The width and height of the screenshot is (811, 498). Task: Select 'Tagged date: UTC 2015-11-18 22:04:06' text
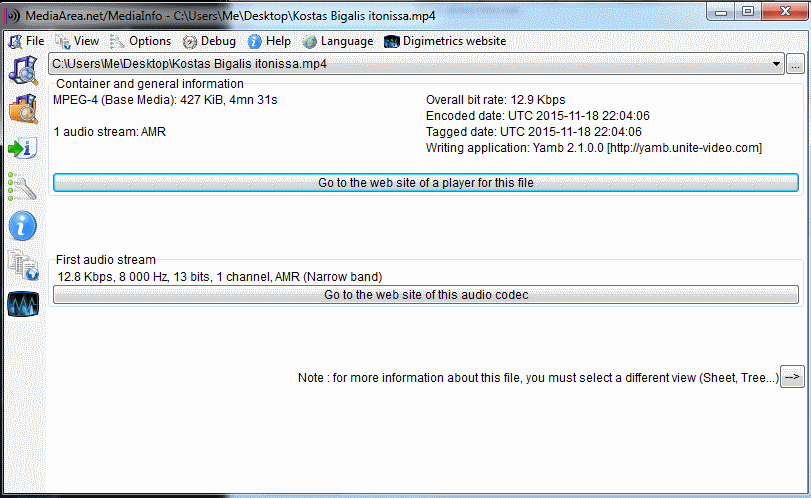pos(533,132)
